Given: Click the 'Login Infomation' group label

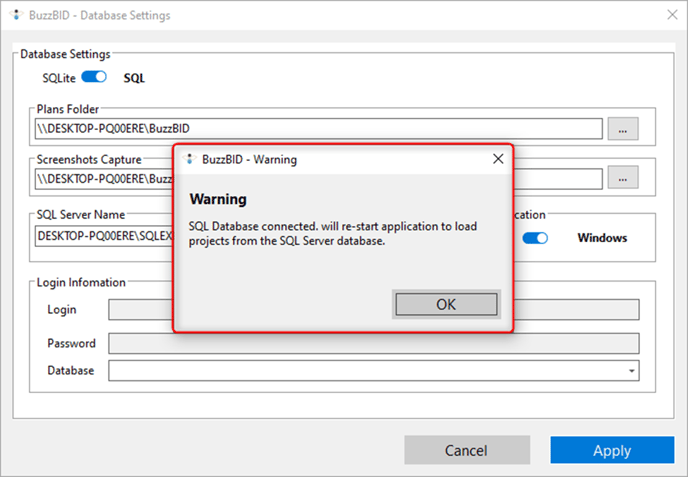Looking at the screenshot, I should pos(81,282).
